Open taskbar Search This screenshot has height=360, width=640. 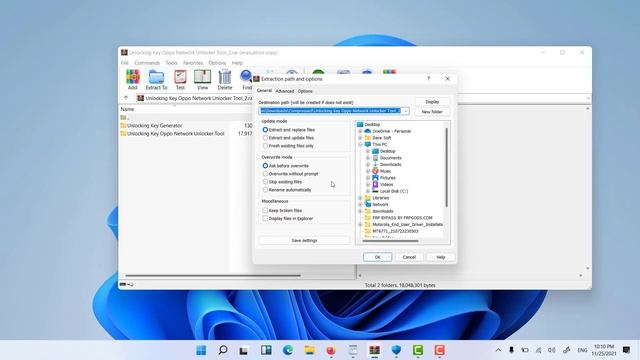click(223, 350)
